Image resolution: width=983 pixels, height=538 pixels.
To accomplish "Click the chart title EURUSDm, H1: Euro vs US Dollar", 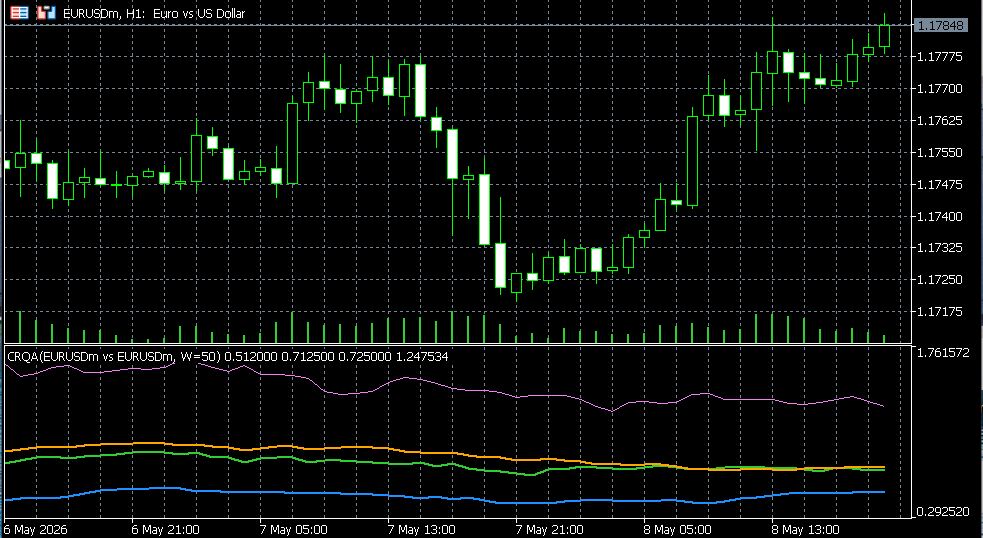I will click(154, 13).
